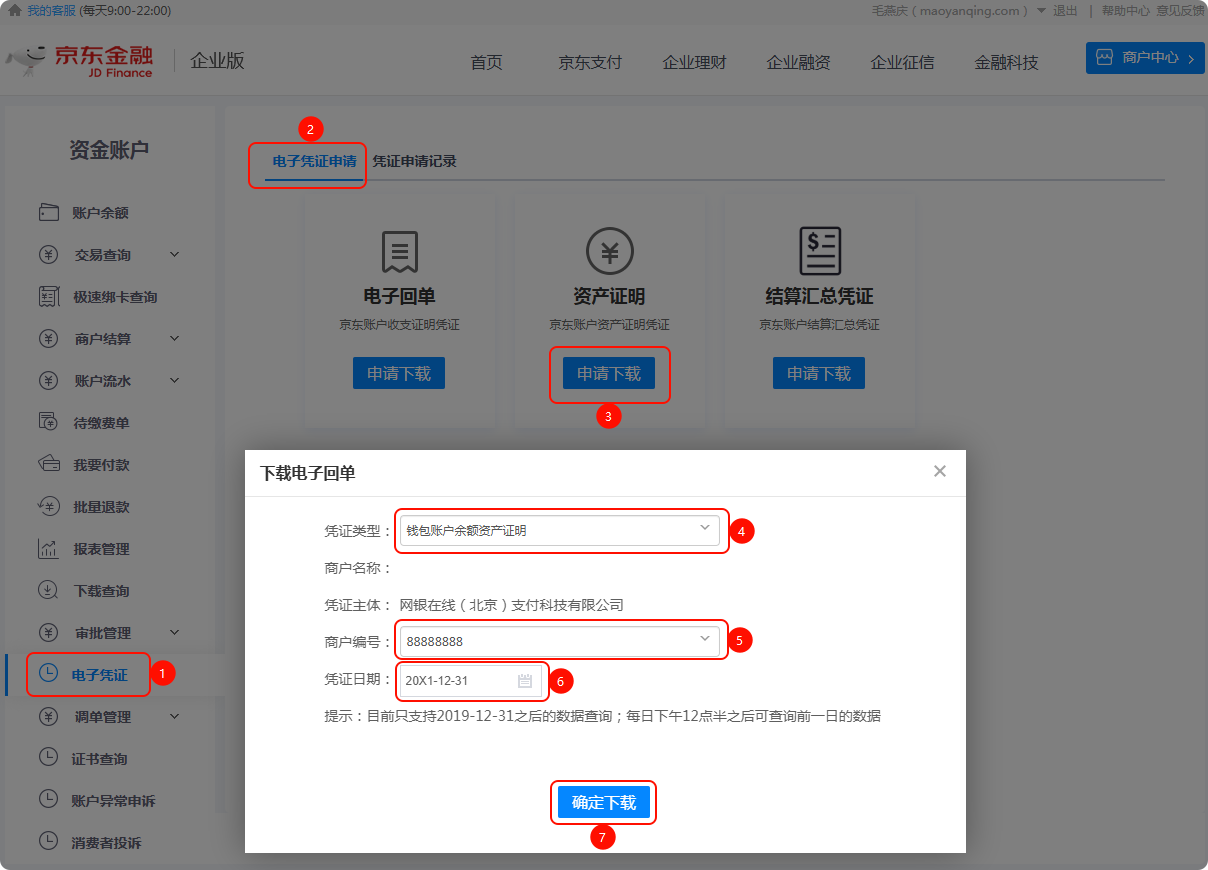Click the 电子凭证 clock icon in sidebar

click(x=48, y=674)
